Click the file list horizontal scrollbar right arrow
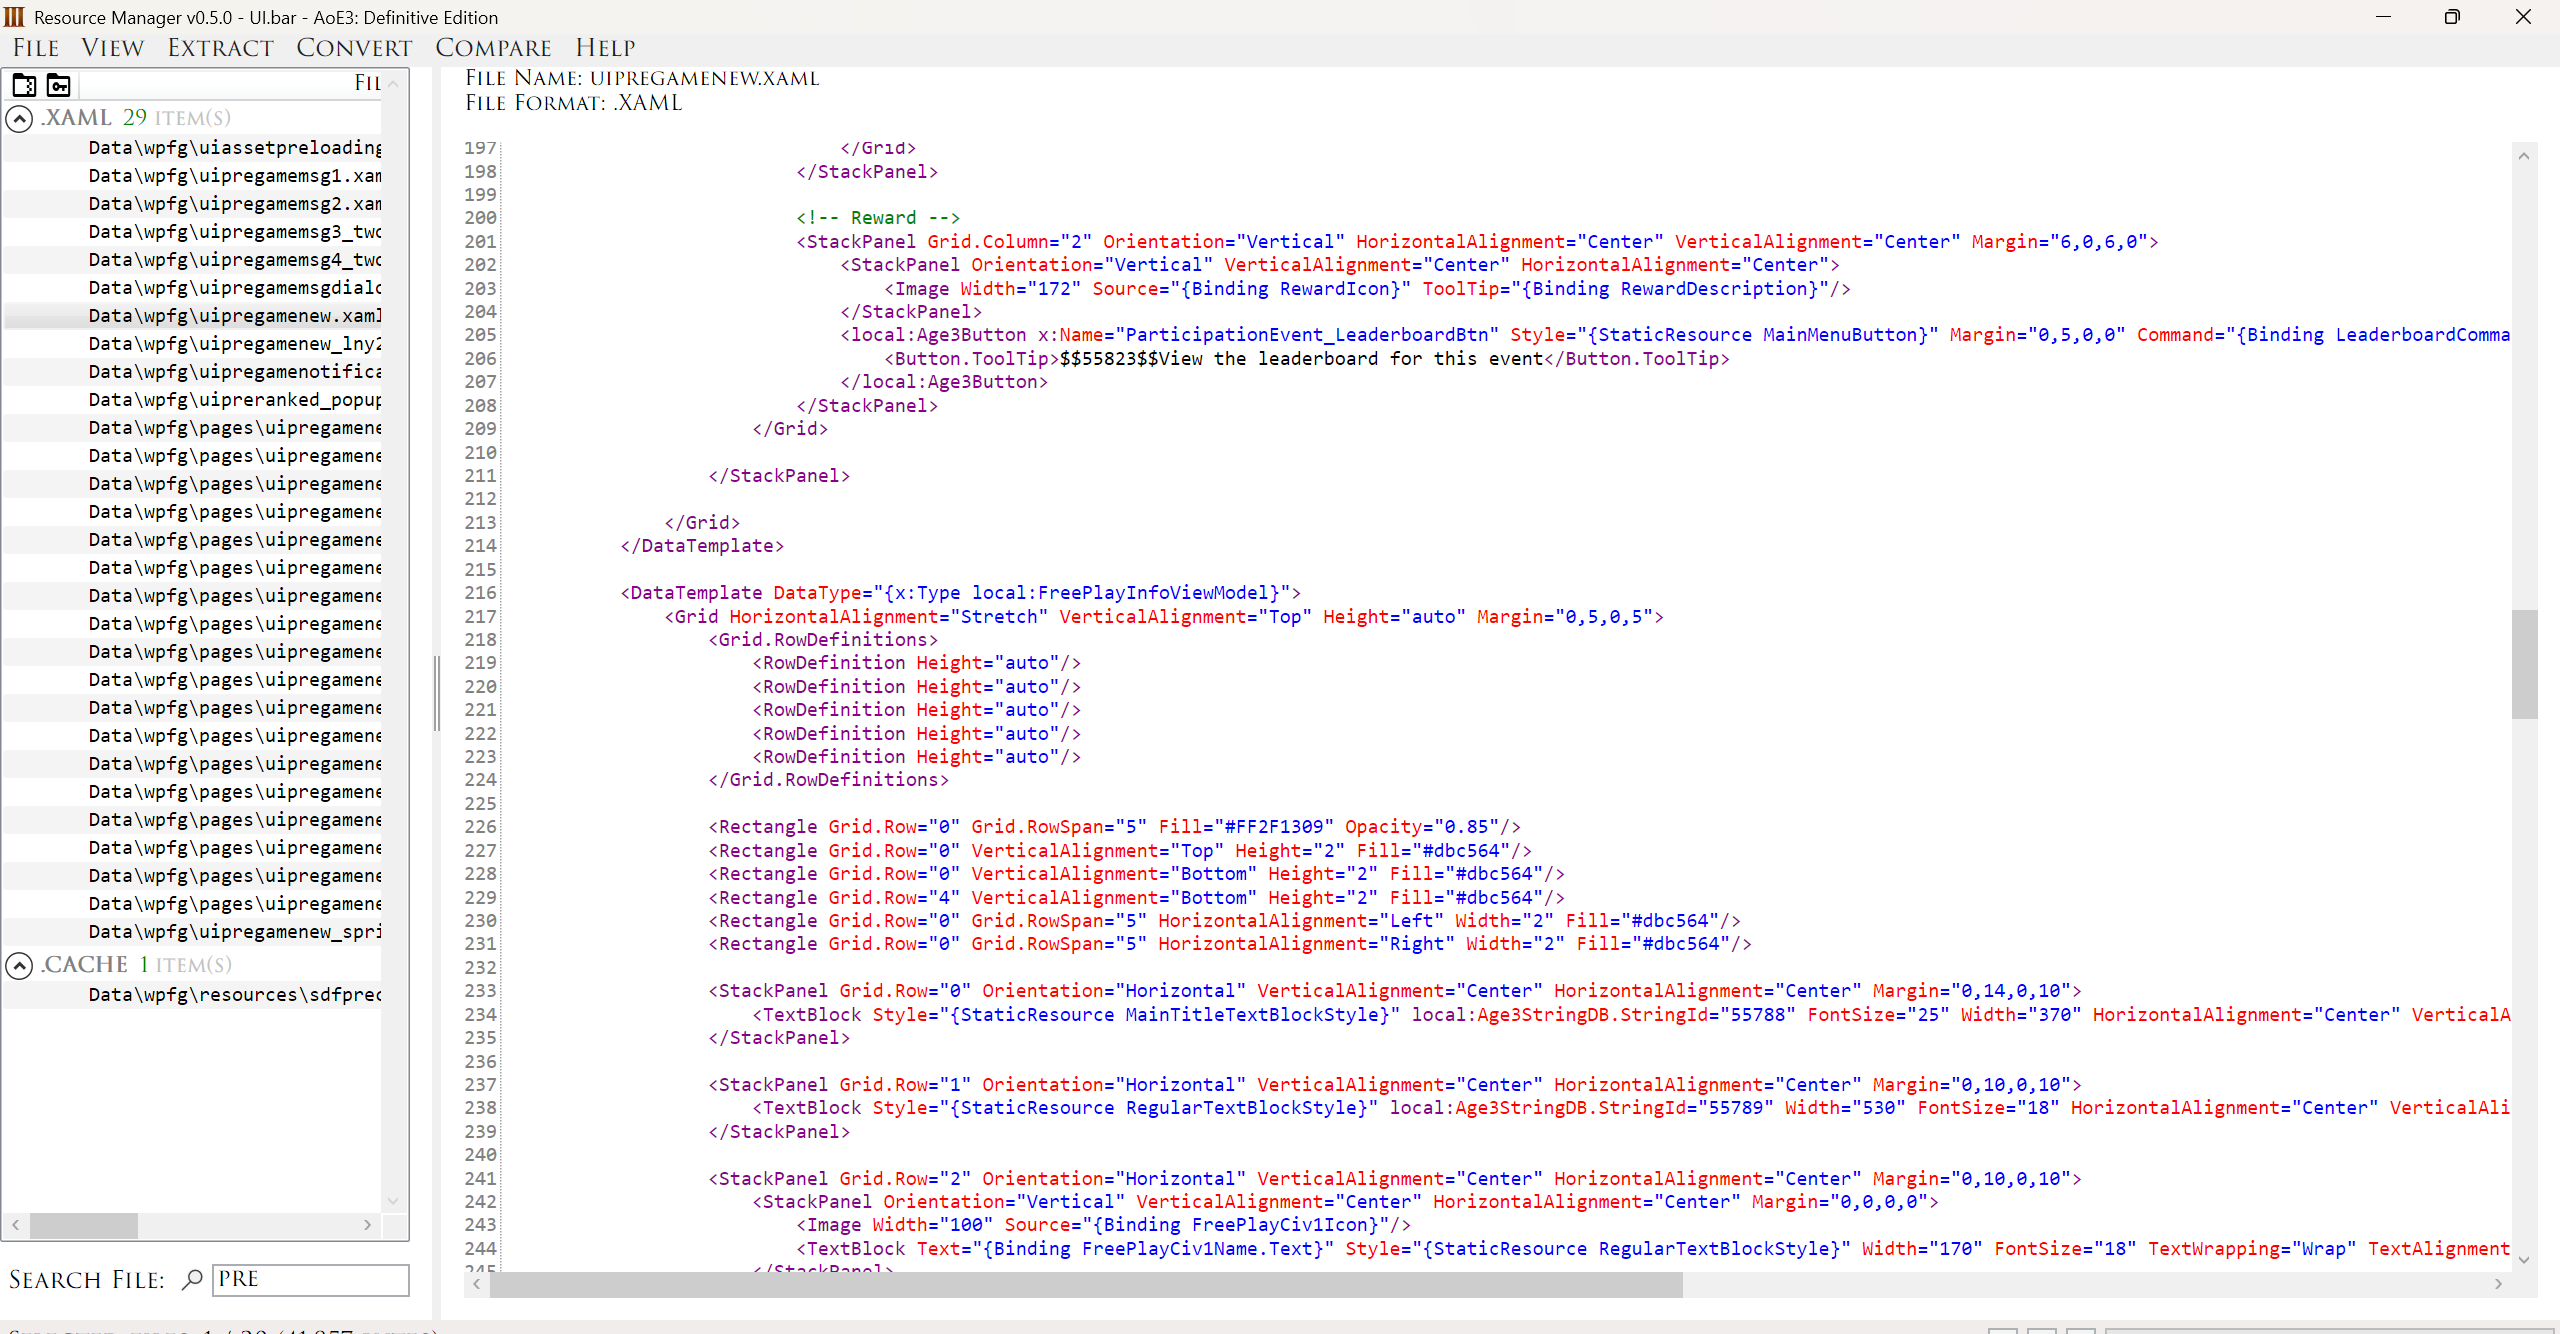 [x=367, y=1225]
